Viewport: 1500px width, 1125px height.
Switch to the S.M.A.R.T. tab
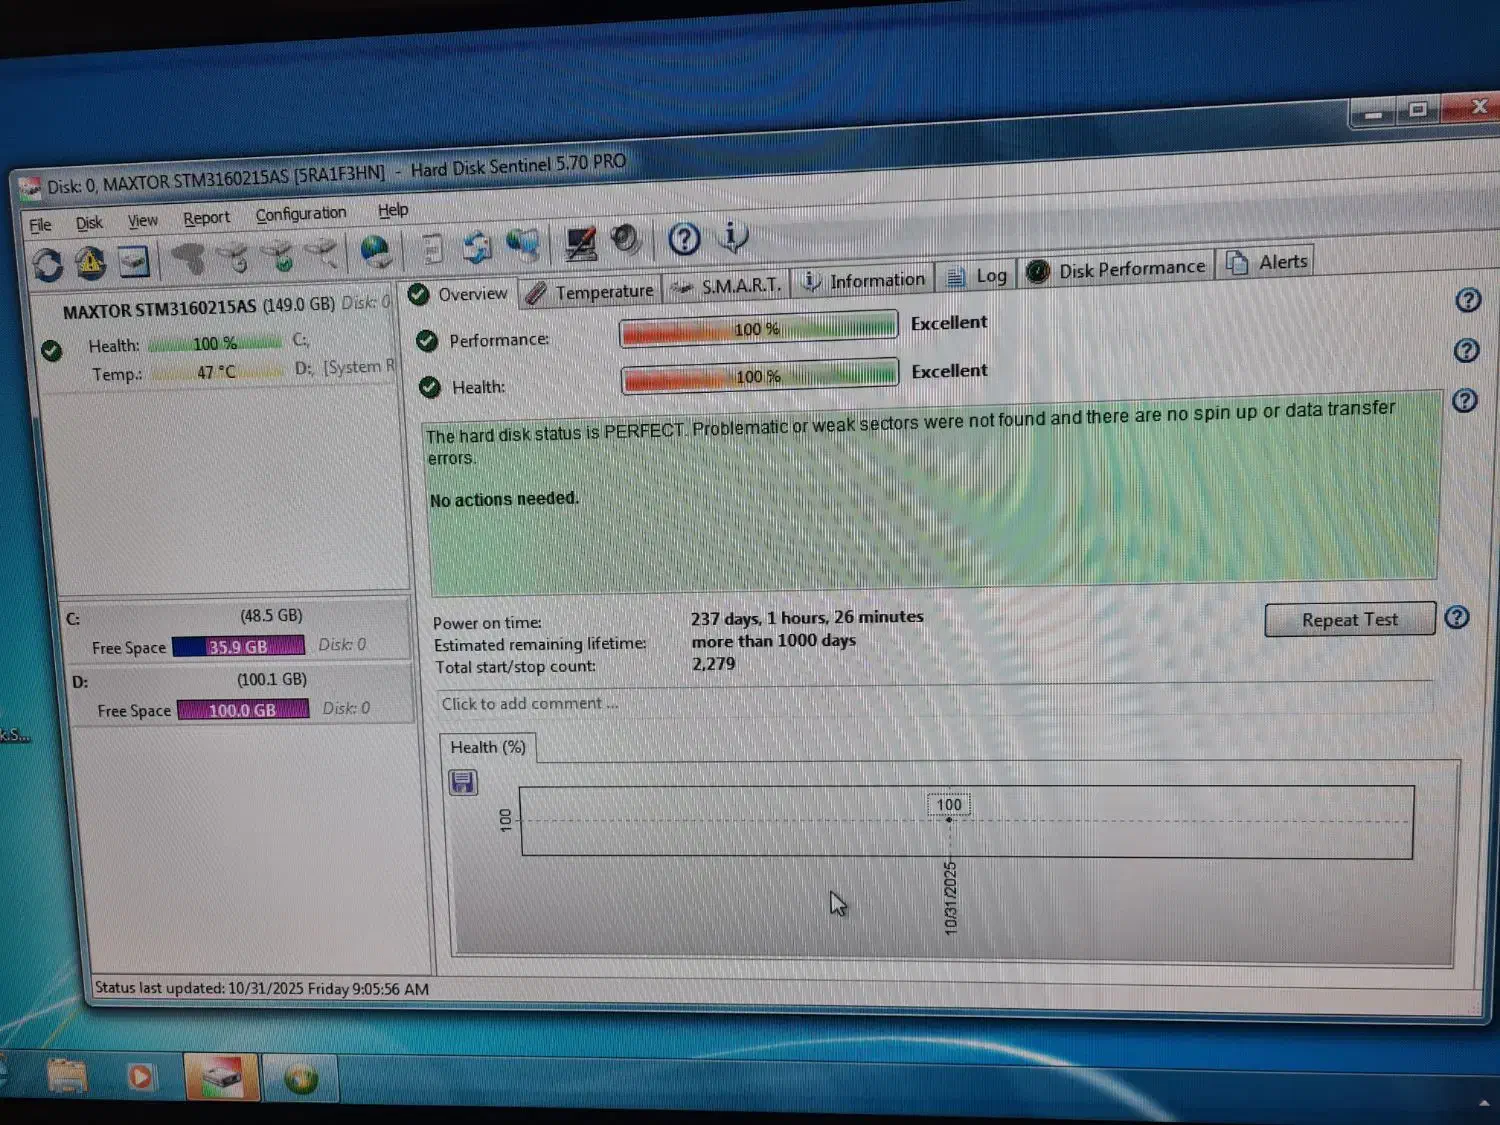pos(726,286)
